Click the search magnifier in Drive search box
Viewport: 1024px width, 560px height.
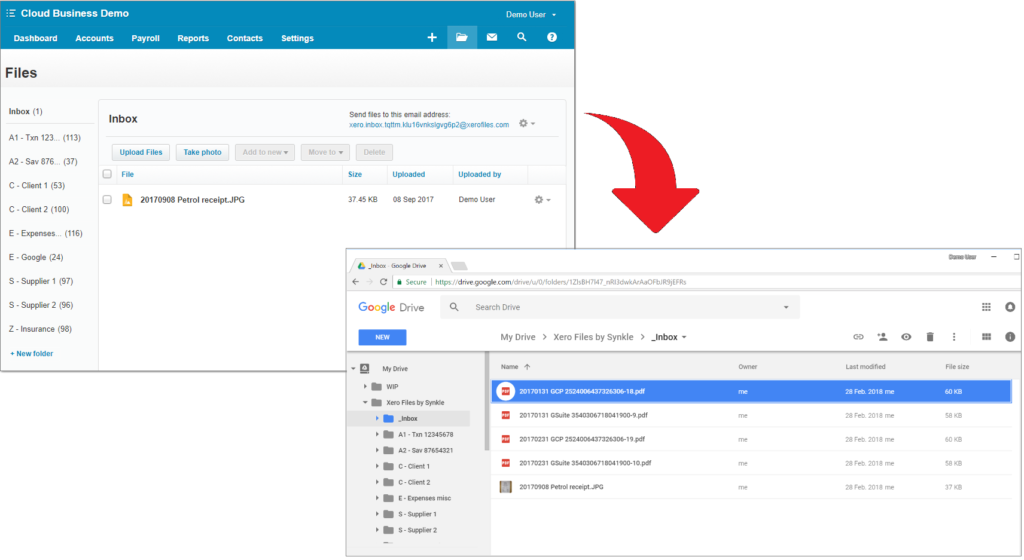point(454,307)
